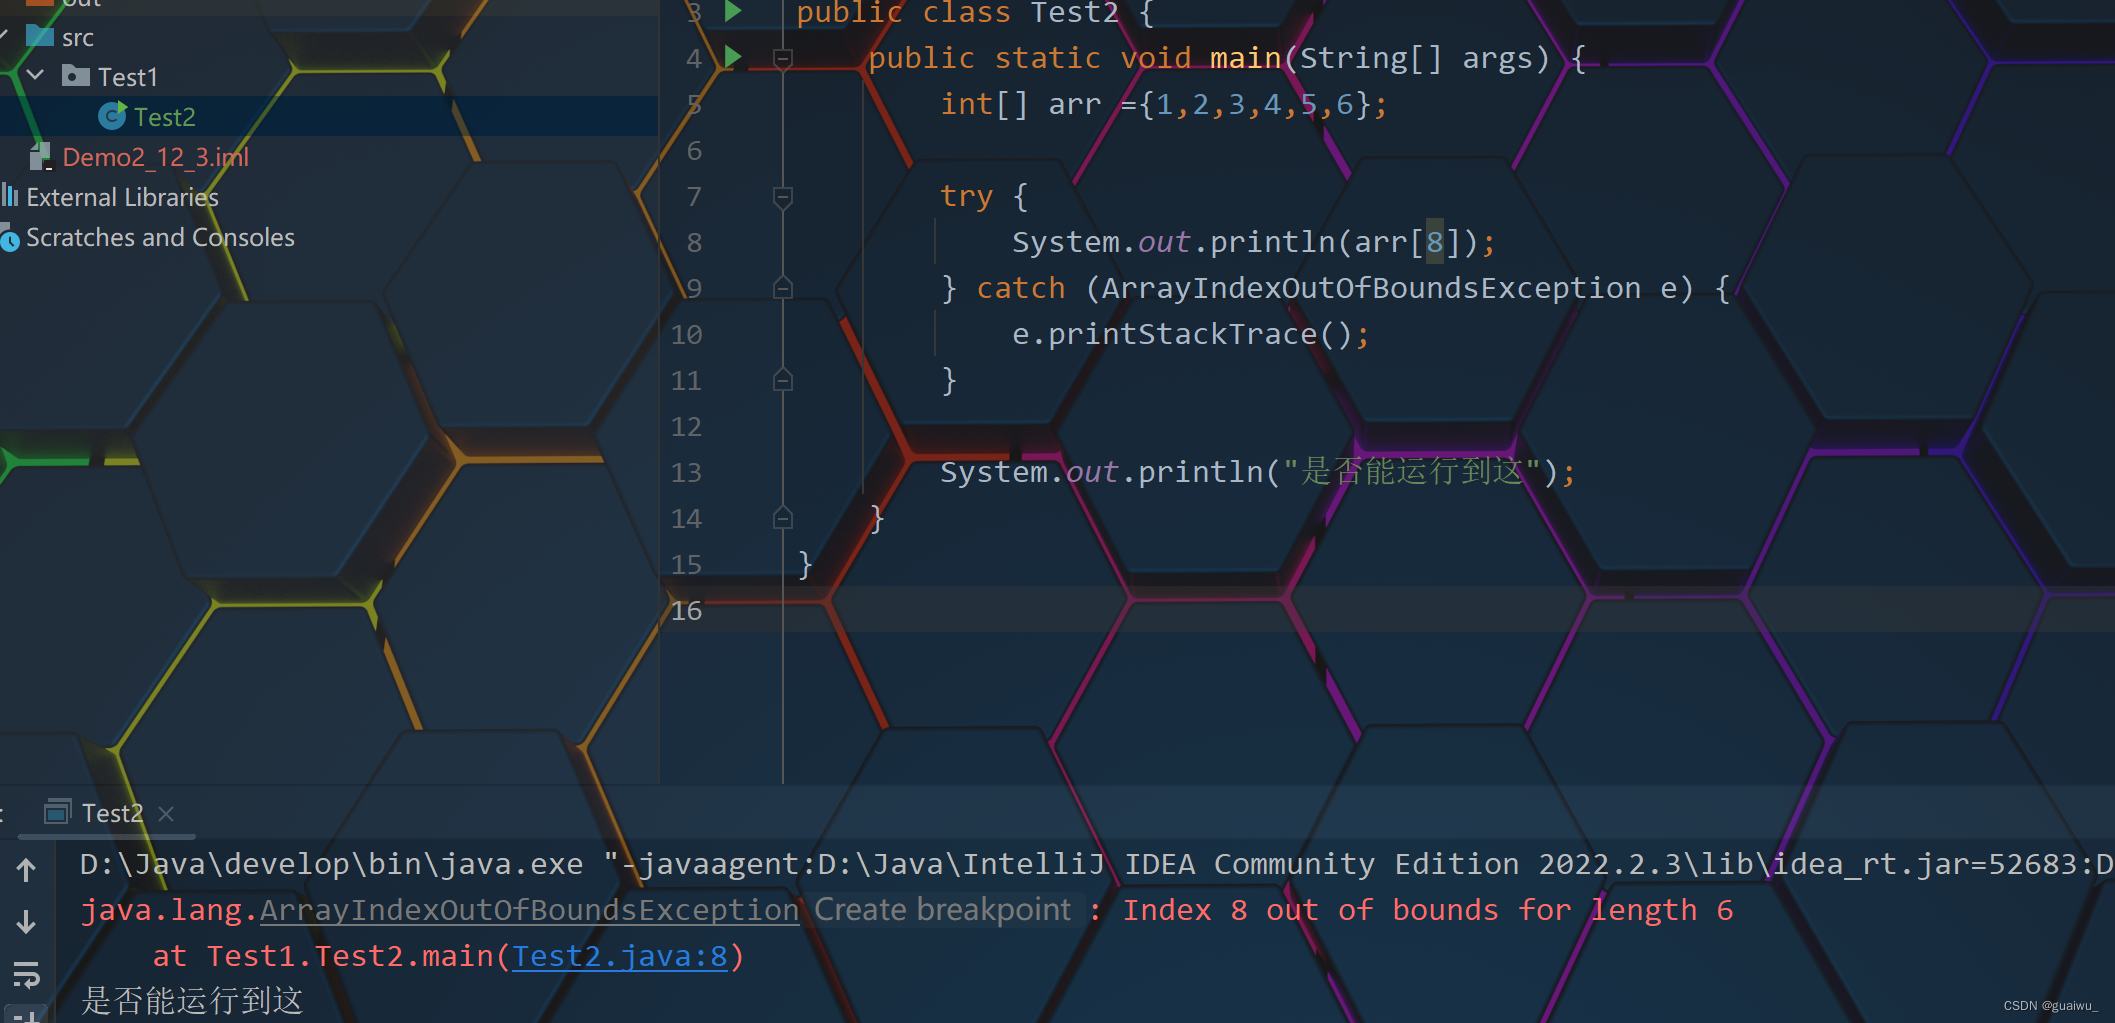Click the Test2 run tab window icon

coord(57,812)
